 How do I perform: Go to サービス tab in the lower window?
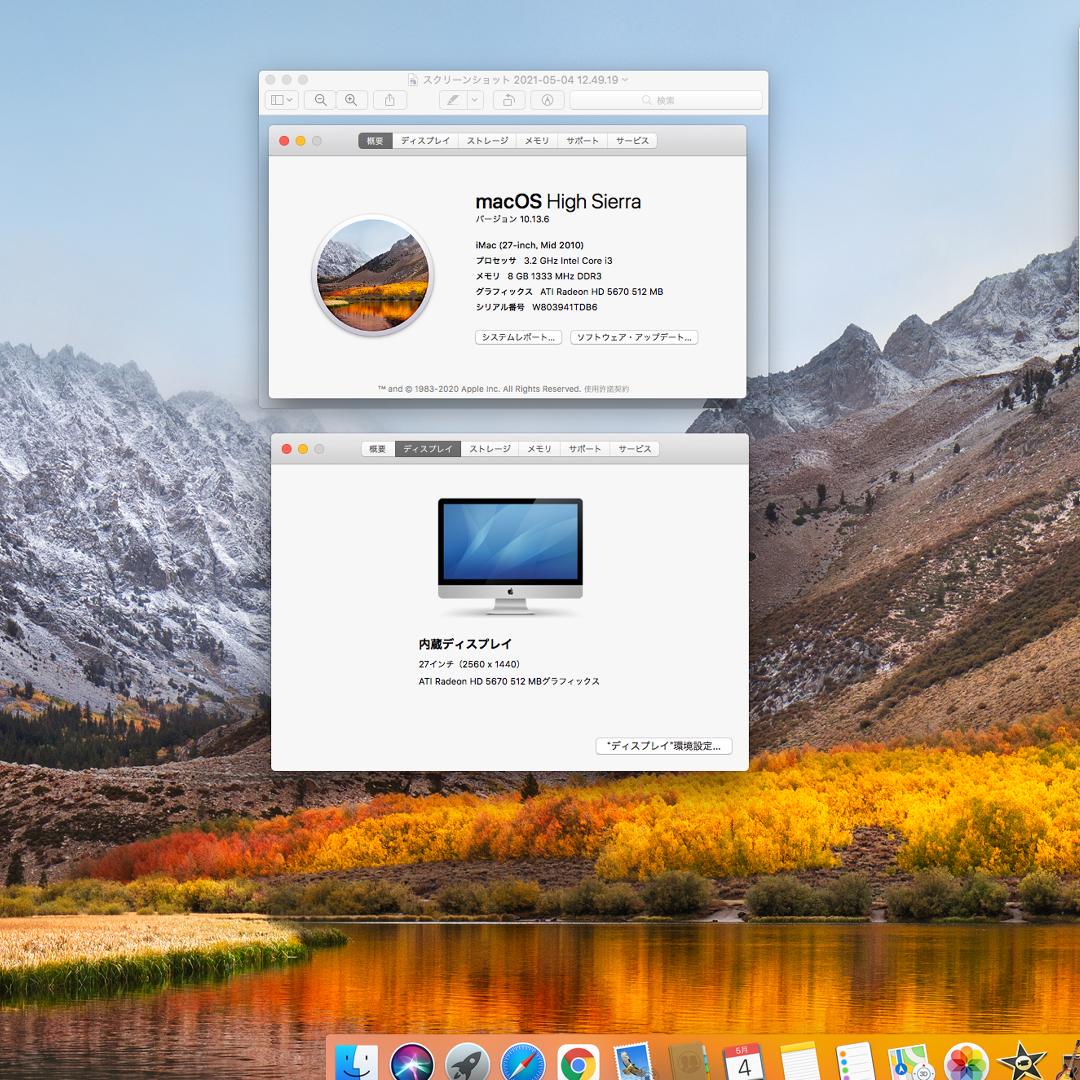tap(634, 449)
